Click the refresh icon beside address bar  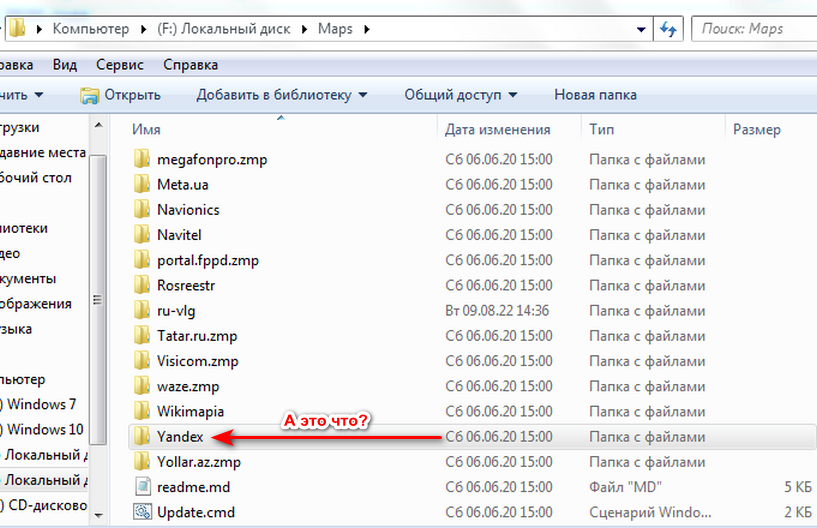coord(669,29)
